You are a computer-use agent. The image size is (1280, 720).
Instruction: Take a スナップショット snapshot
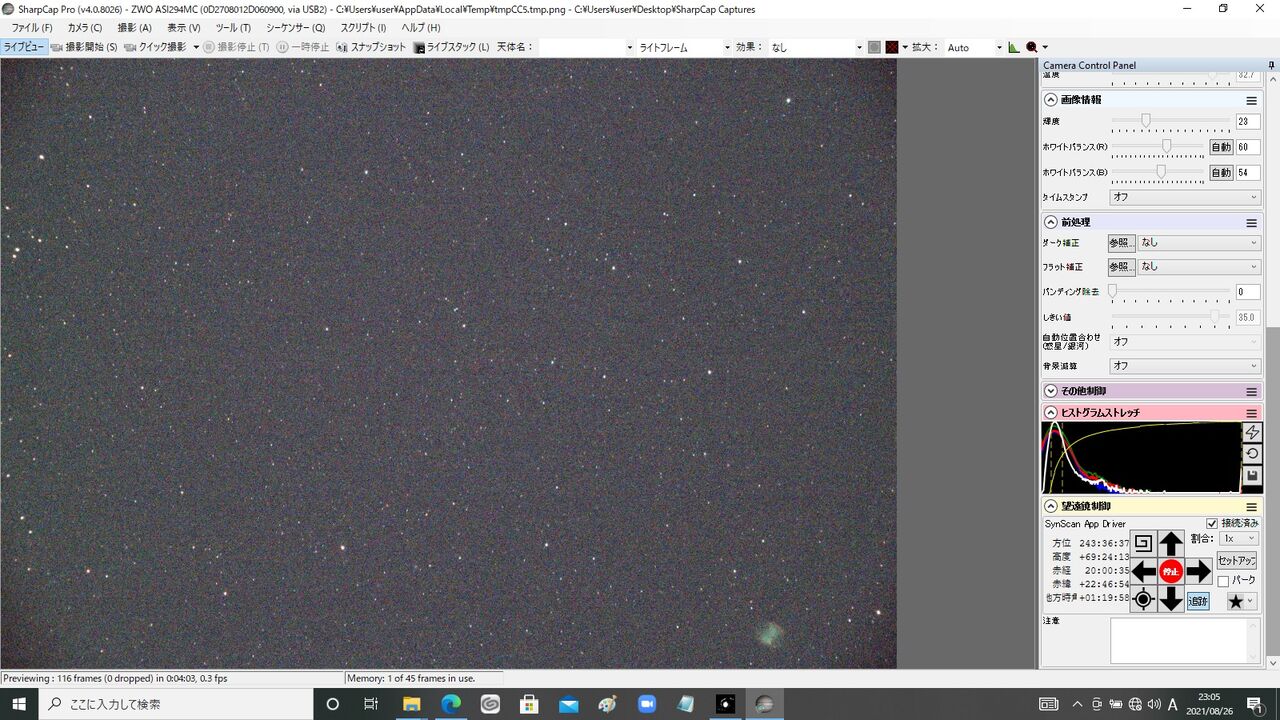(371, 47)
